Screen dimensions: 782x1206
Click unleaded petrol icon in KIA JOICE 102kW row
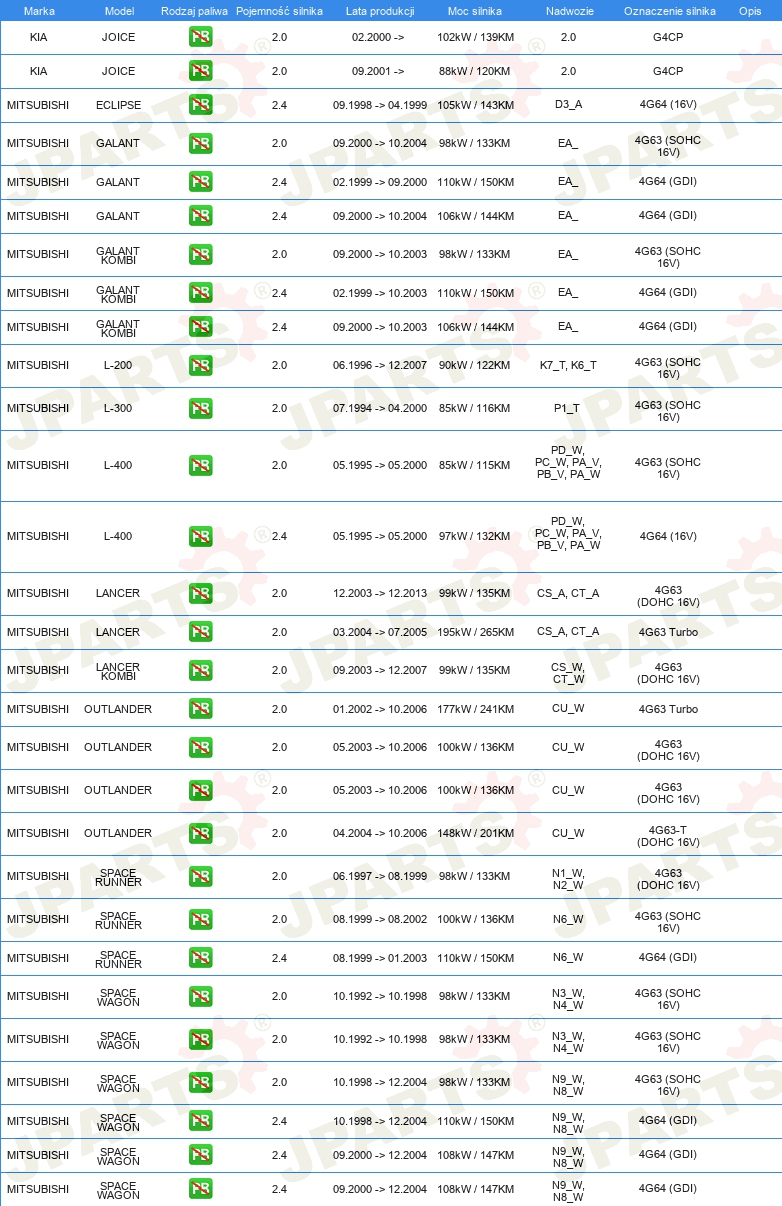click(x=200, y=38)
